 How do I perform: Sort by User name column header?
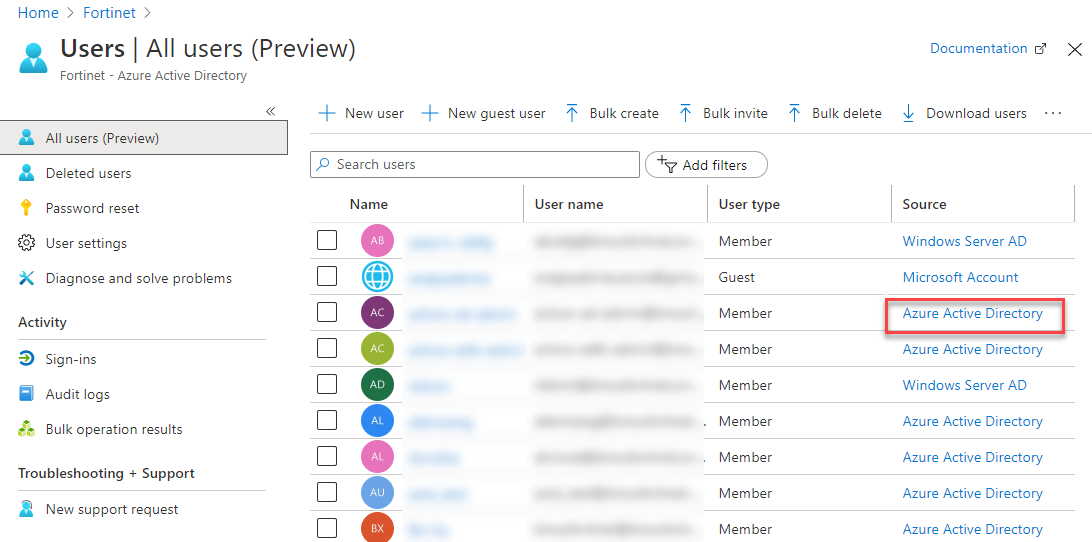pos(569,204)
